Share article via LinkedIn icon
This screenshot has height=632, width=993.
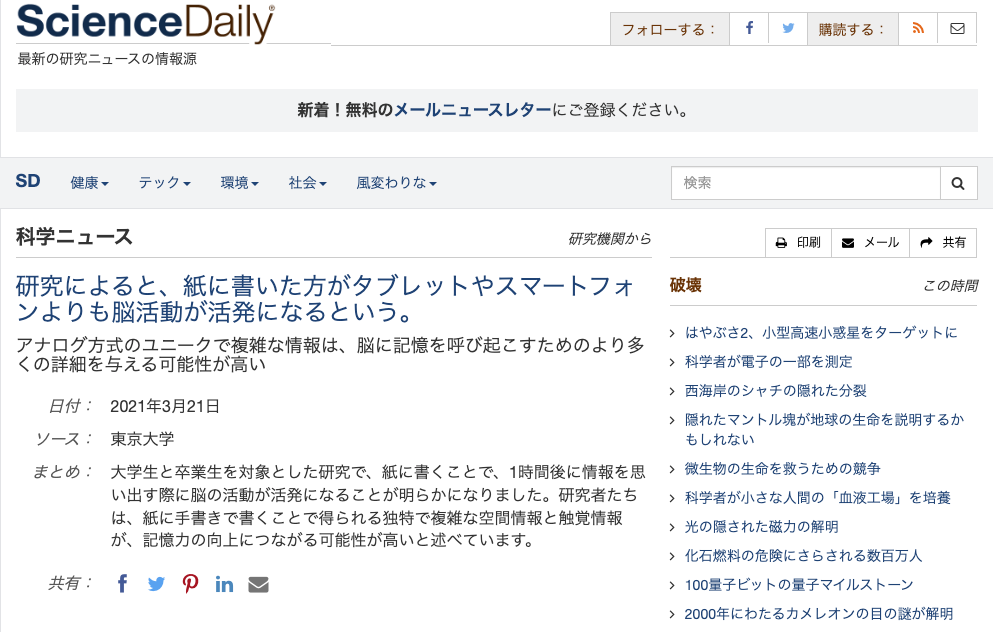click(x=224, y=584)
